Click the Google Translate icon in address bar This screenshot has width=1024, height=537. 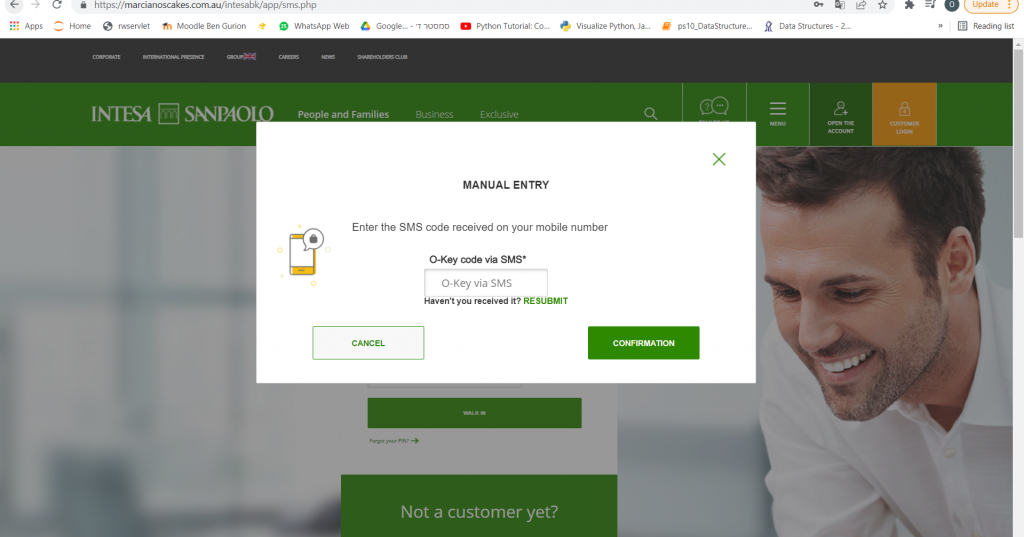[840, 5]
